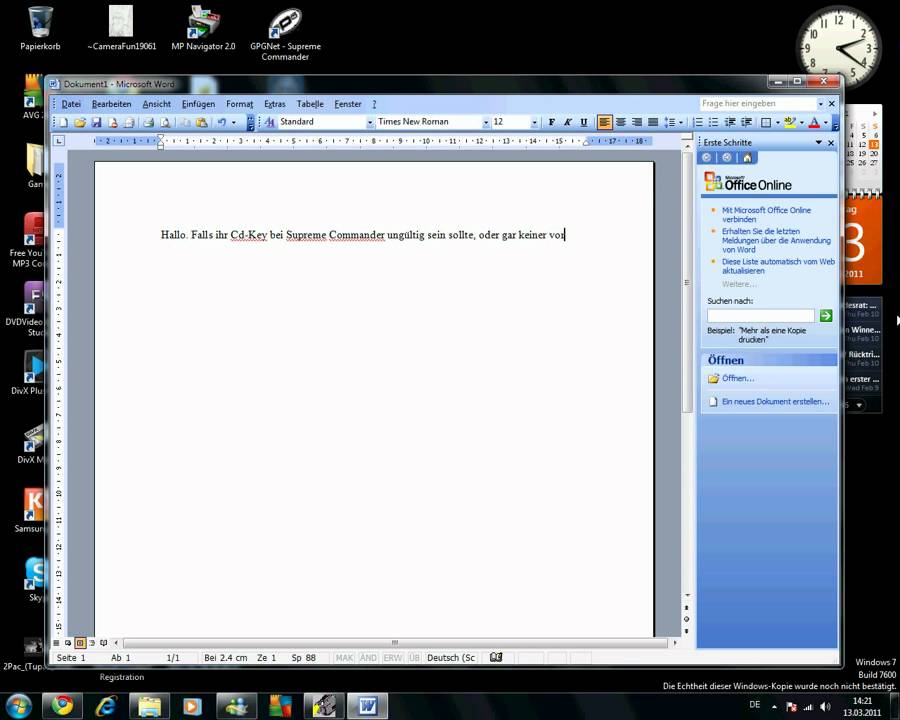Open the Bearbeiten menu

111,104
